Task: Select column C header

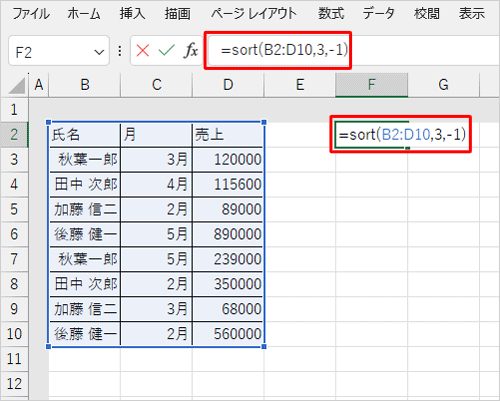Action: [x=157, y=85]
